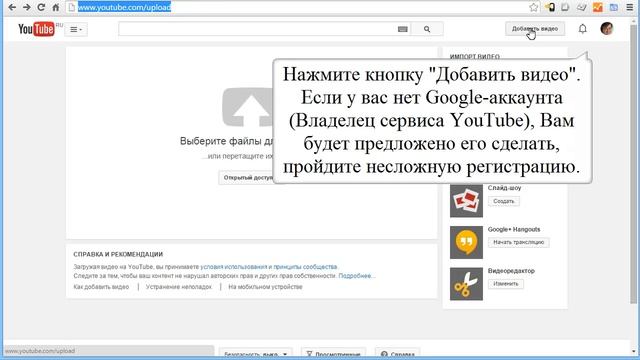Screen dimensions: 640x360
Task: Open the on-screen keyboard icon in search
Action: coord(402,29)
